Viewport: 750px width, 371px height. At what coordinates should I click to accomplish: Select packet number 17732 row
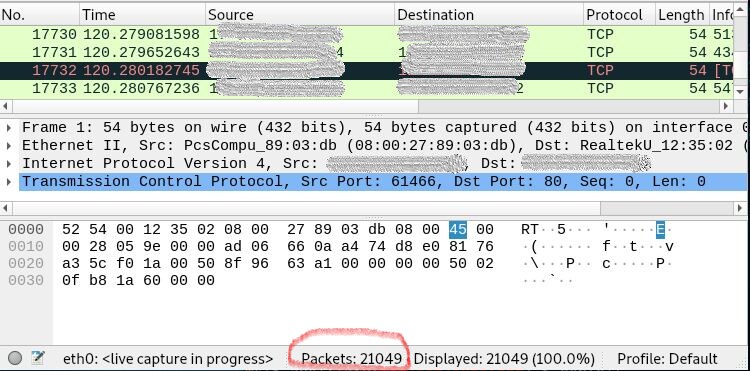pyautogui.click(x=367, y=70)
